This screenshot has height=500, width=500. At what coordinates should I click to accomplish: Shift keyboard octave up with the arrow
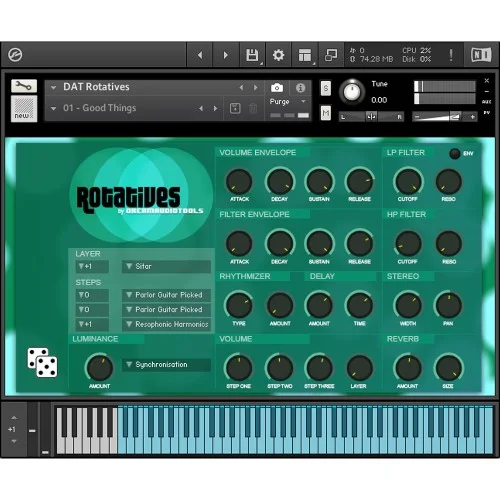coord(14,417)
